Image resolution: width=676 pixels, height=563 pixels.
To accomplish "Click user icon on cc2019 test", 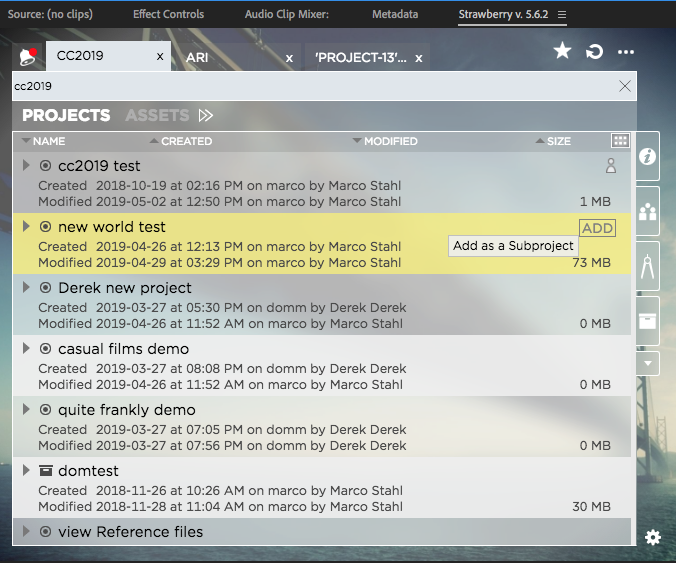I will (610, 166).
